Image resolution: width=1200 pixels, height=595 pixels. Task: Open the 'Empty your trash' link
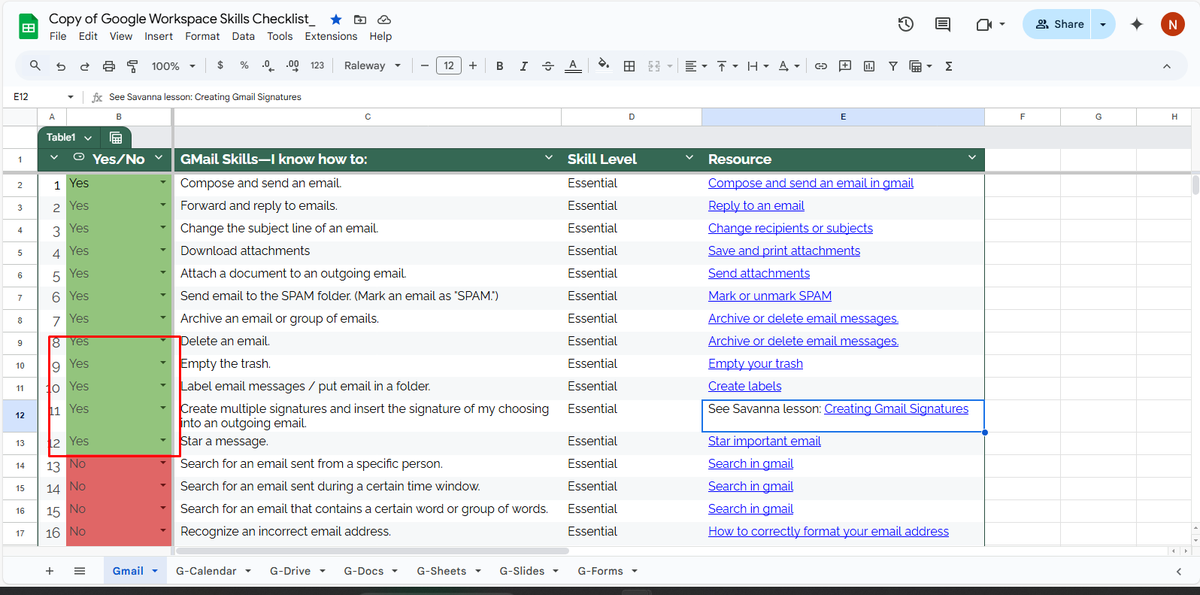(755, 364)
